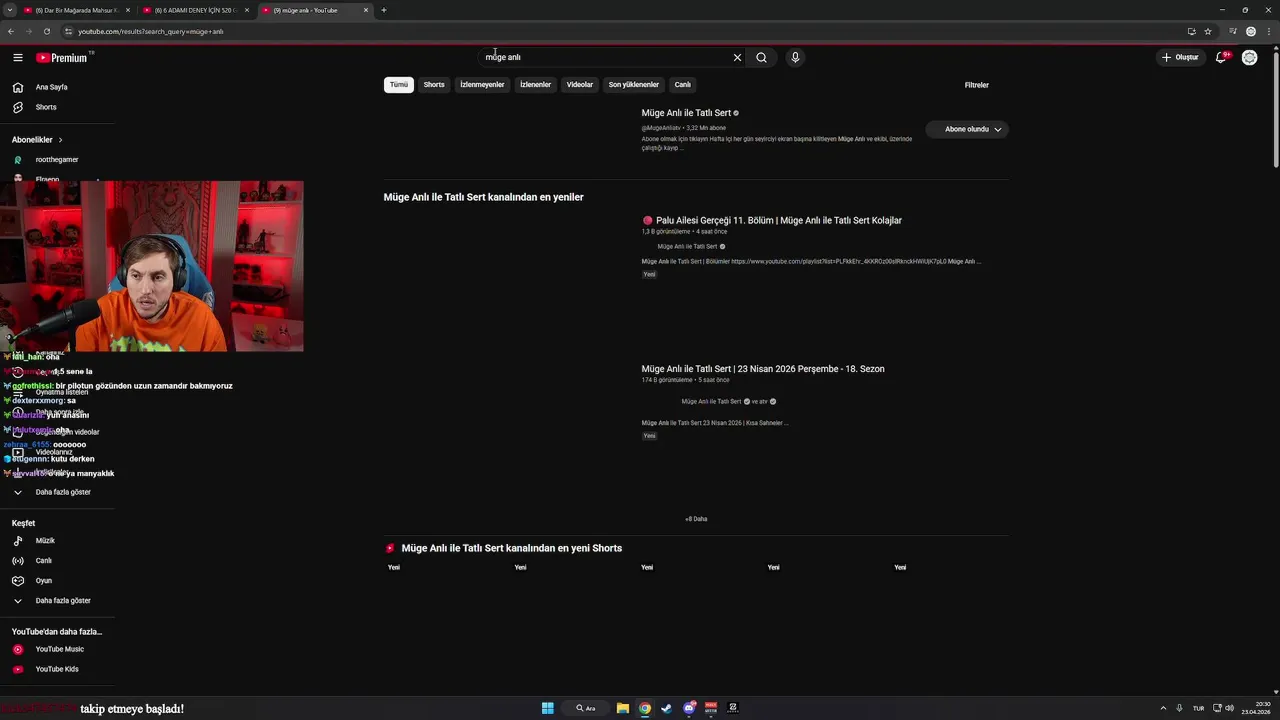Screen dimensions: 1280x720
Task: Expand the Abonelikler section arrow
Action: (x=60, y=140)
